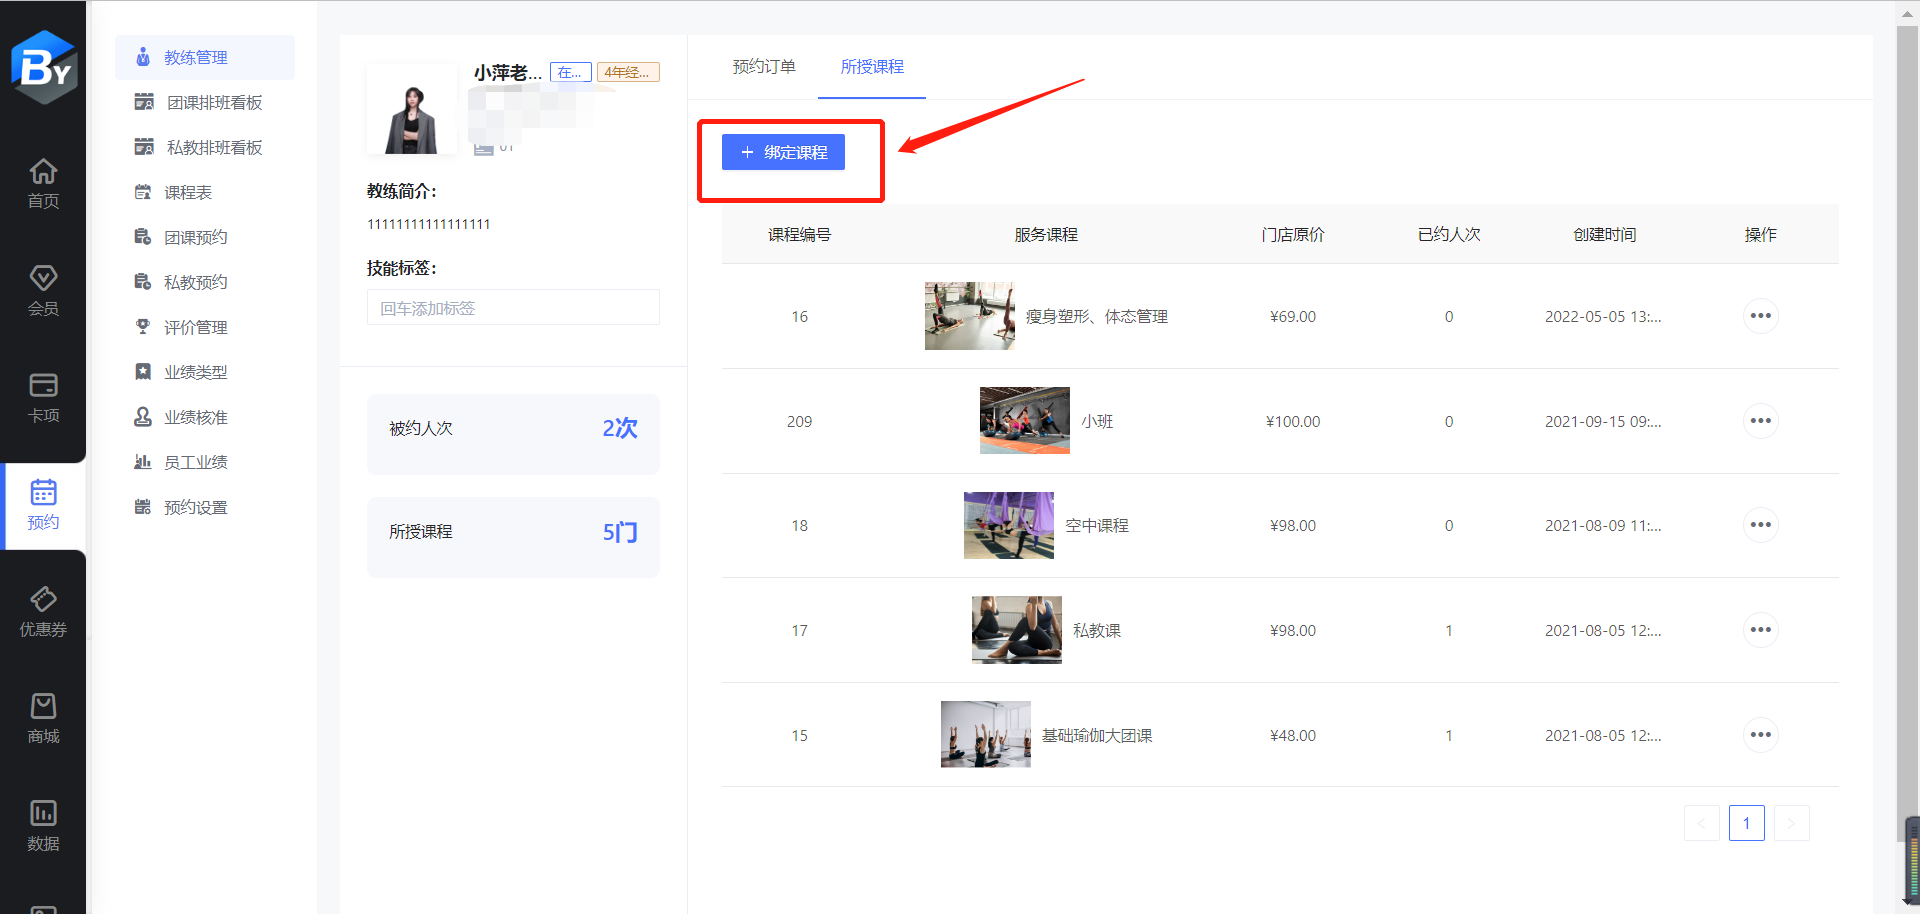1920x914 pixels.
Task: Open 预约设置 menu item
Action: [x=196, y=508]
